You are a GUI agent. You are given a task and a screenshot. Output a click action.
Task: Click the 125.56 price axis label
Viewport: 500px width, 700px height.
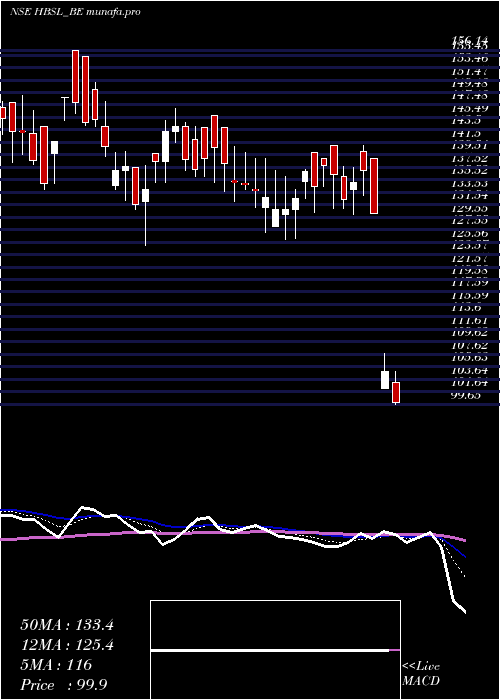click(x=469, y=233)
